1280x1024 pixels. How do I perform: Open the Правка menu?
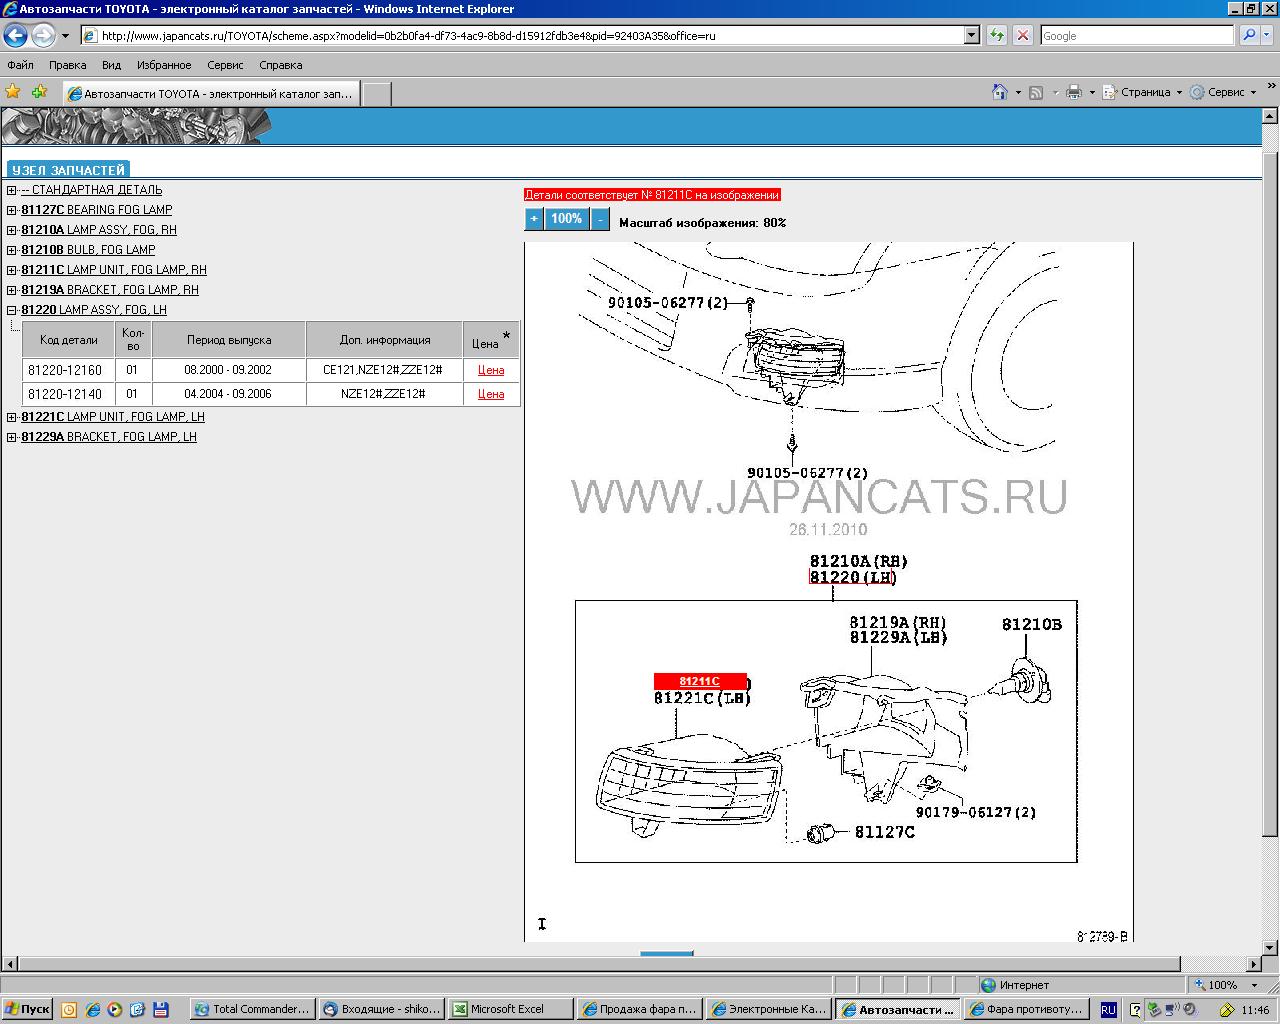pos(67,65)
